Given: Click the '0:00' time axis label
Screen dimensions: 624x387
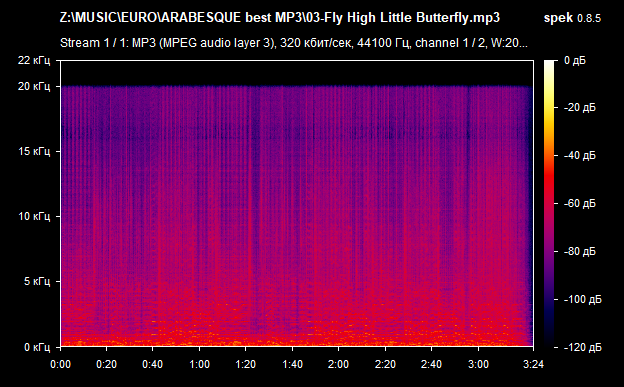Looking at the screenshot, I should pyautogui.click(x=60, y=364).
